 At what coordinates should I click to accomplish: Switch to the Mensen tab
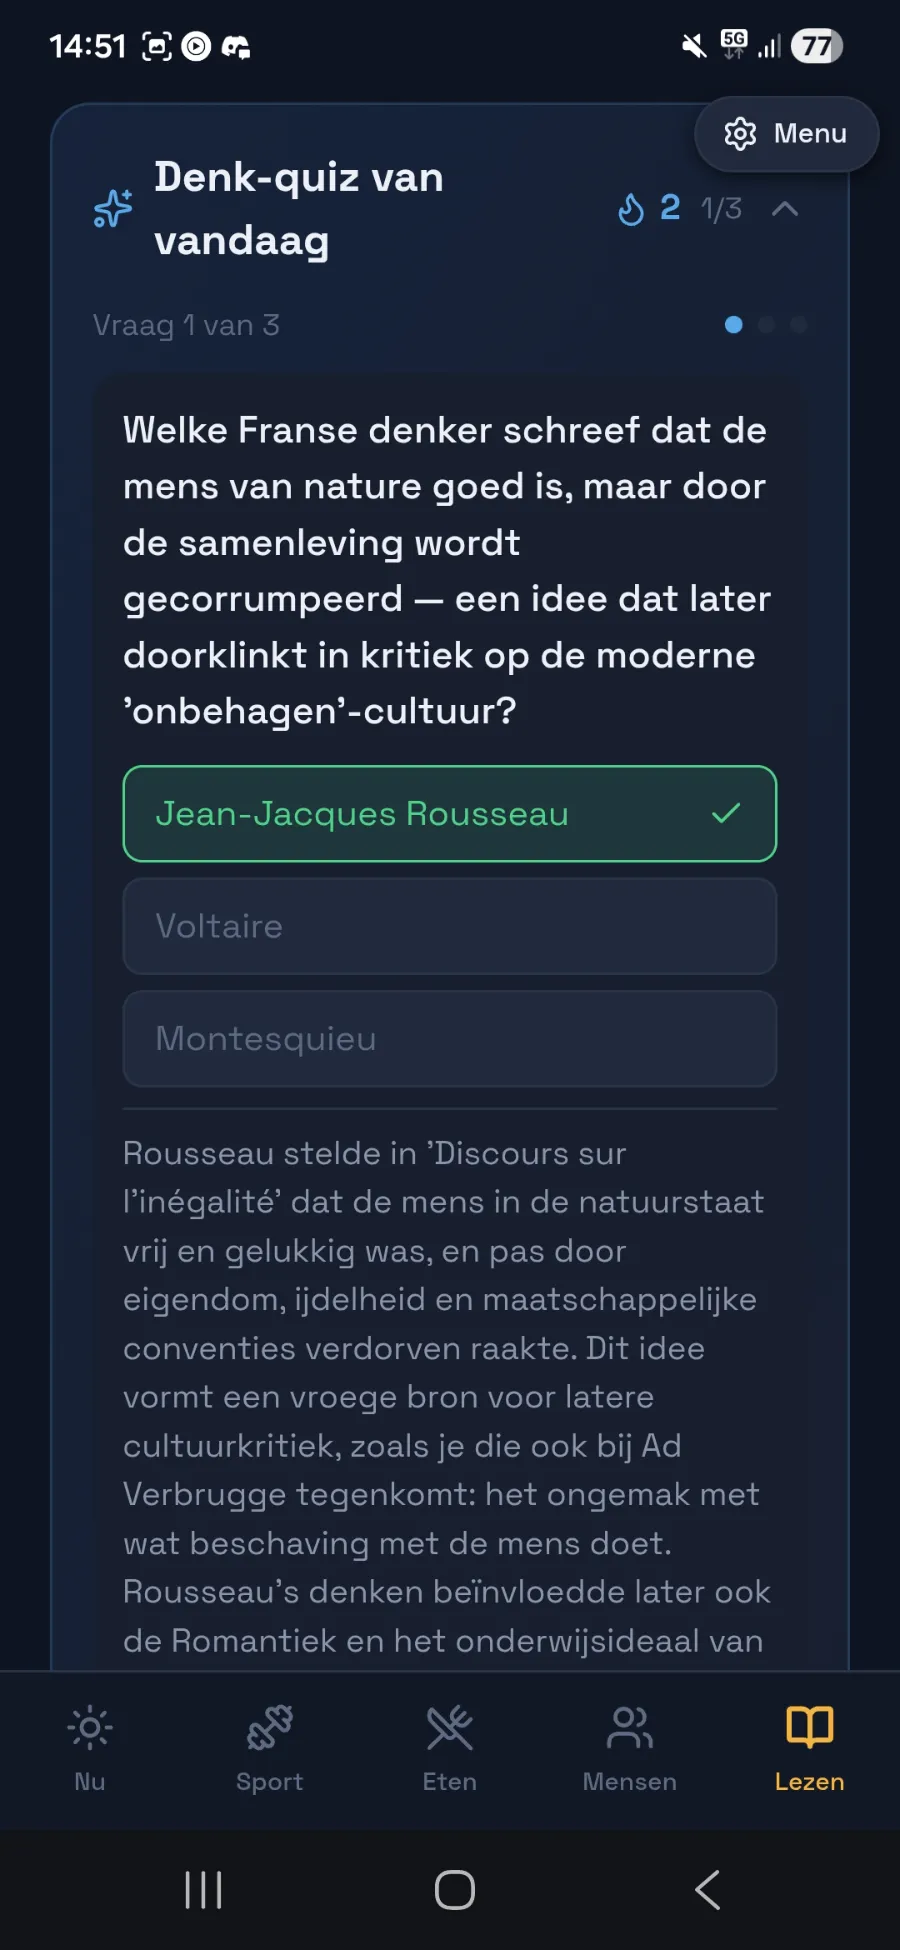pos(630,1748)
